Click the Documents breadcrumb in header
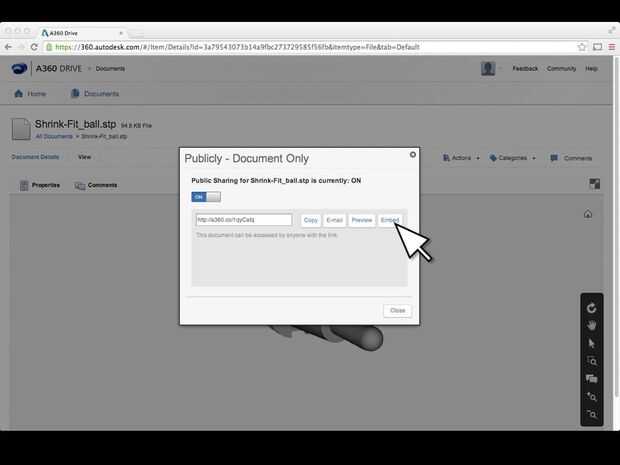Screen dimensions: 620x465 click(x=110, y=68)
